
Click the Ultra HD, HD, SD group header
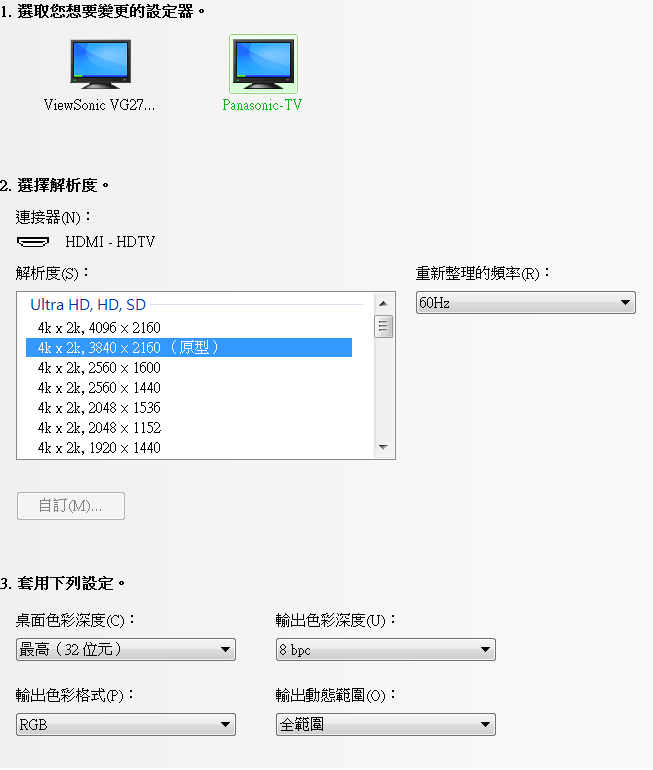coord(88,304)
